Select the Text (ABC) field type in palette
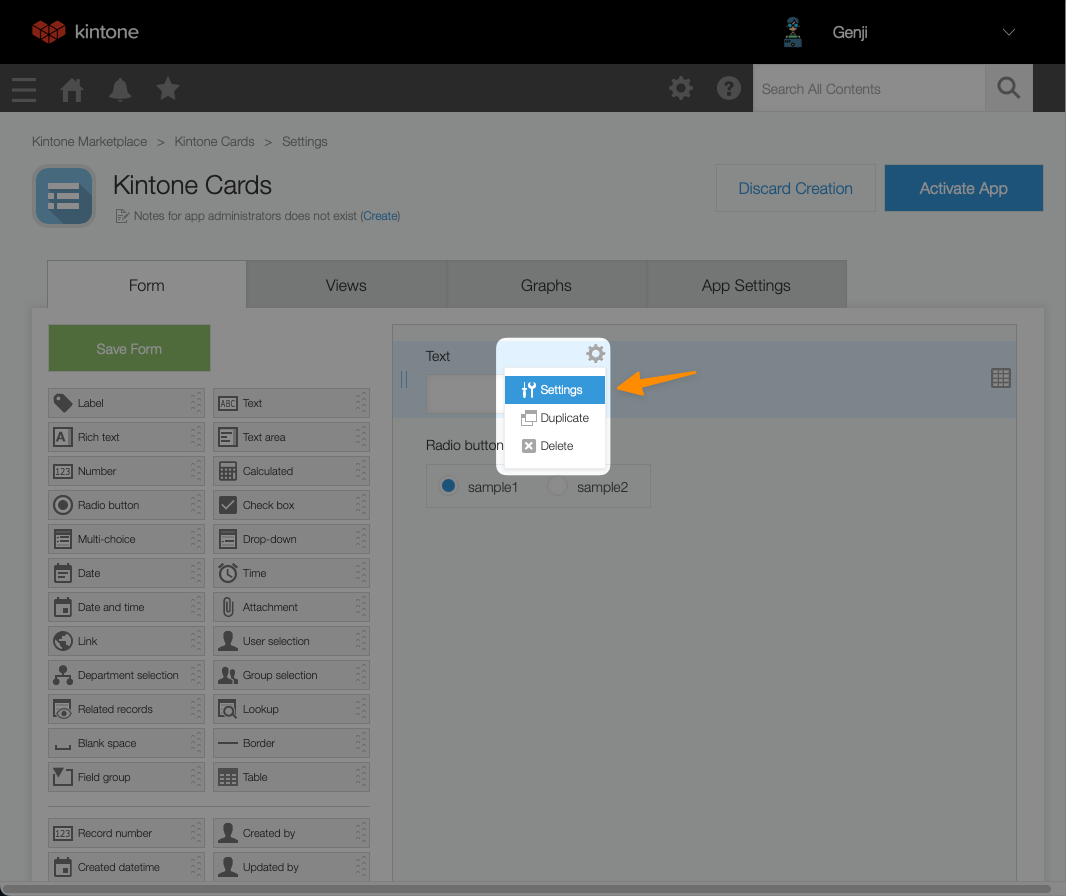Image resolution: width=1066 pixels, height=896 pixels. tap(292, 403)
